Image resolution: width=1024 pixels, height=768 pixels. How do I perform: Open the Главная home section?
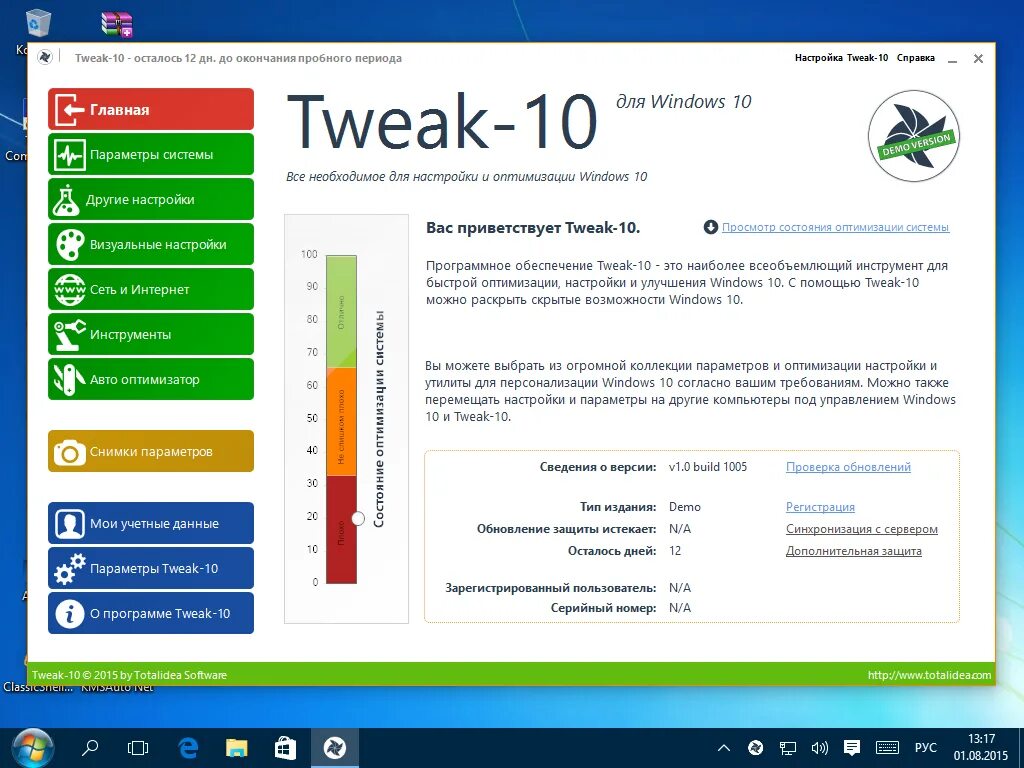click(x=151, y=109)
